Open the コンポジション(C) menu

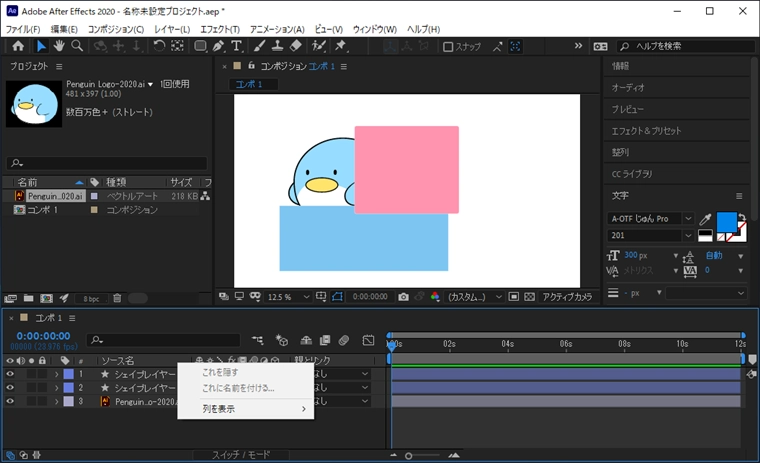pos(116,29)
